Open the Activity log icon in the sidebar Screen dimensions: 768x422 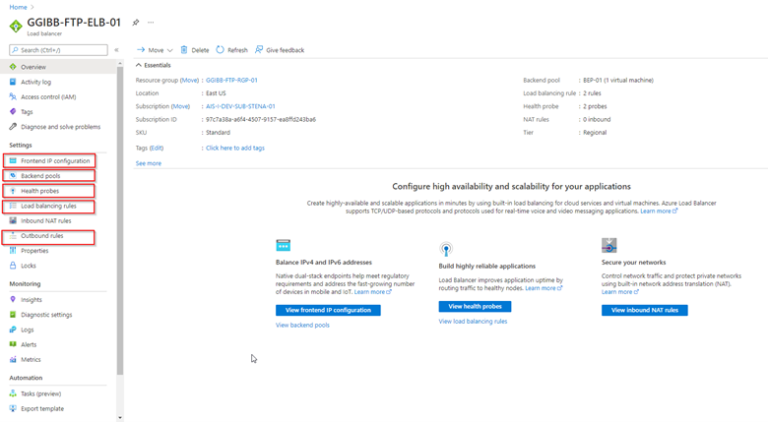13,82
